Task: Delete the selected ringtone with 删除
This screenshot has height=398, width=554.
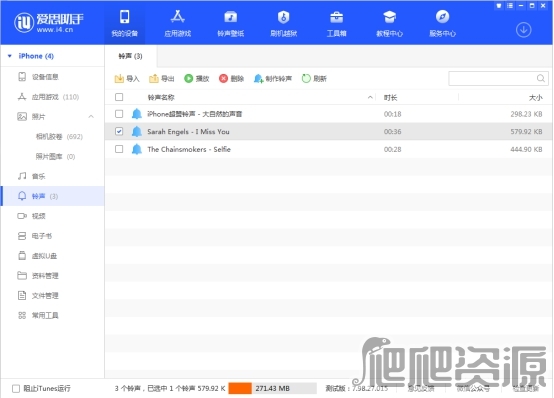Action: point(231,78)
